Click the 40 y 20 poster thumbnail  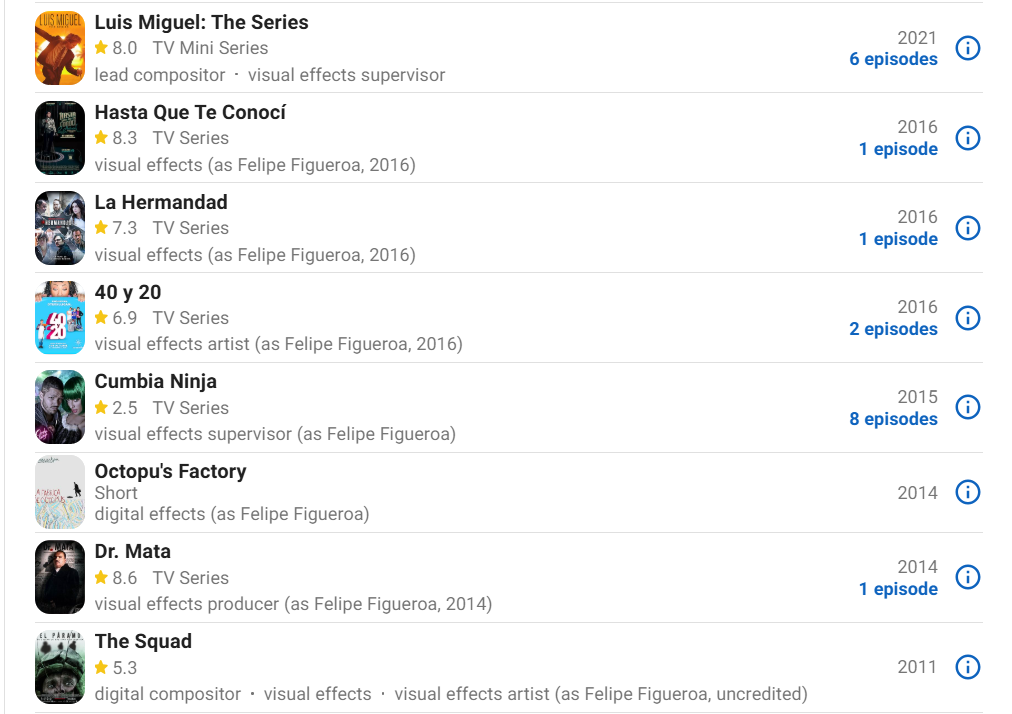tap(60, 318)
